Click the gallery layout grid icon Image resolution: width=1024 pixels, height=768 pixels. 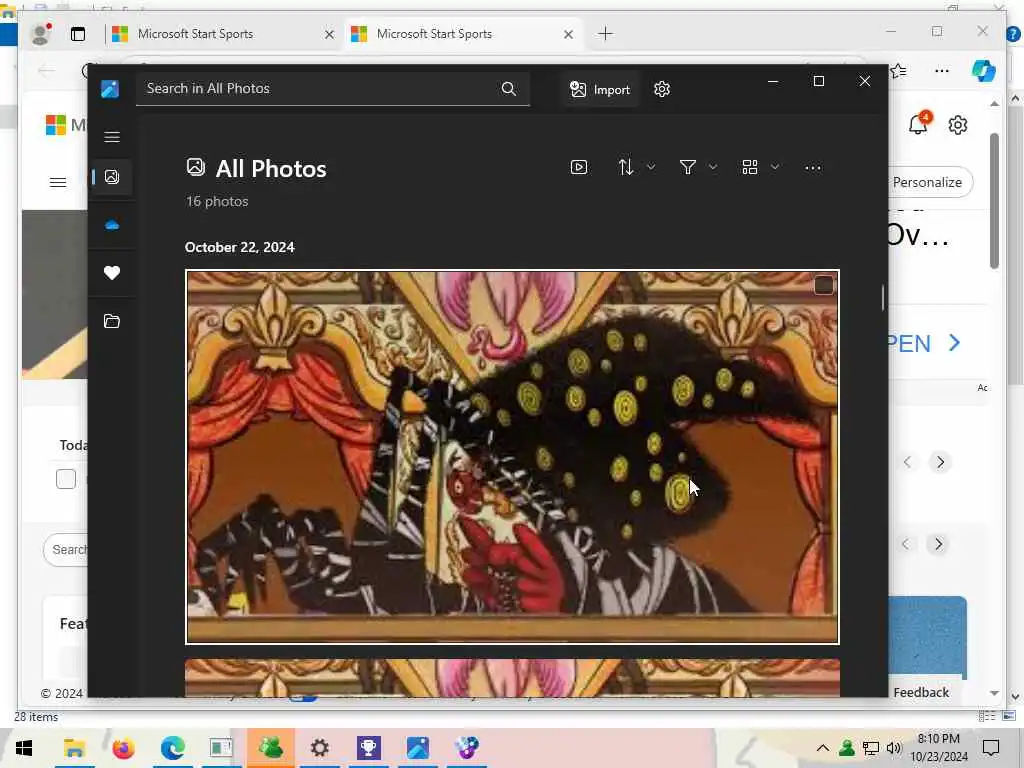[x=750, y=167]
